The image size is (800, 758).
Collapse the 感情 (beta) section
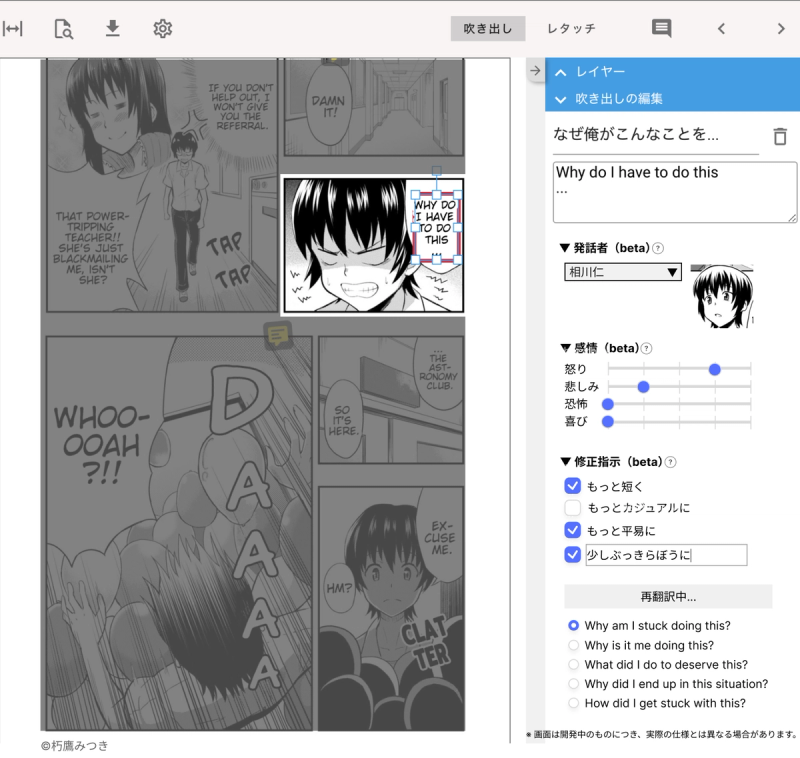[x=565, y=348]
